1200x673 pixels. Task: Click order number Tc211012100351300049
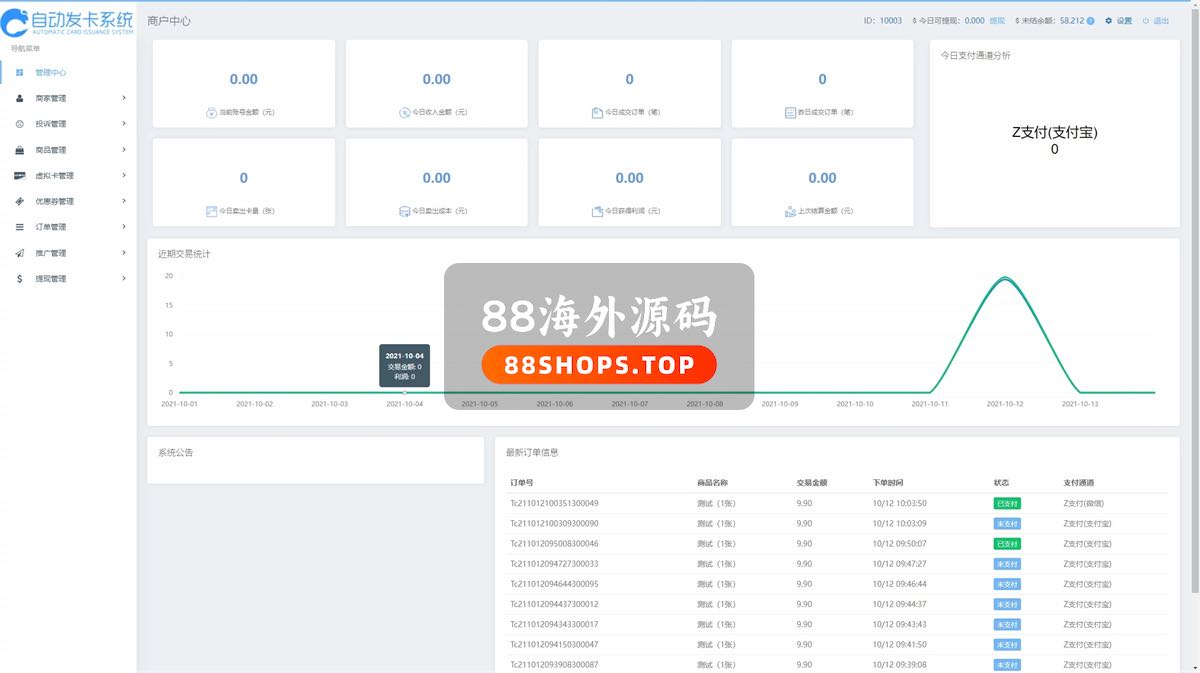click(554, 503)
